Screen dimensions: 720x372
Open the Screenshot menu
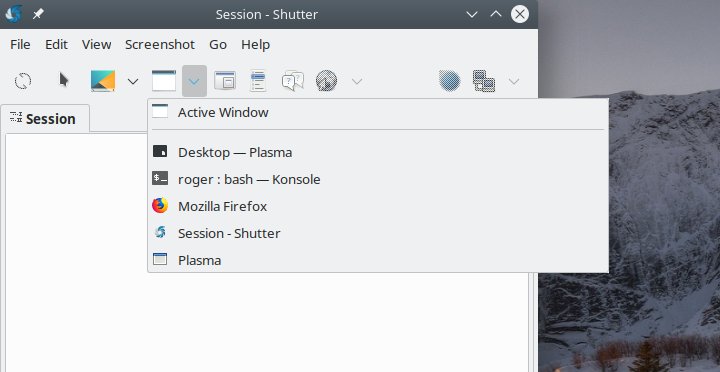click(160, 45)
